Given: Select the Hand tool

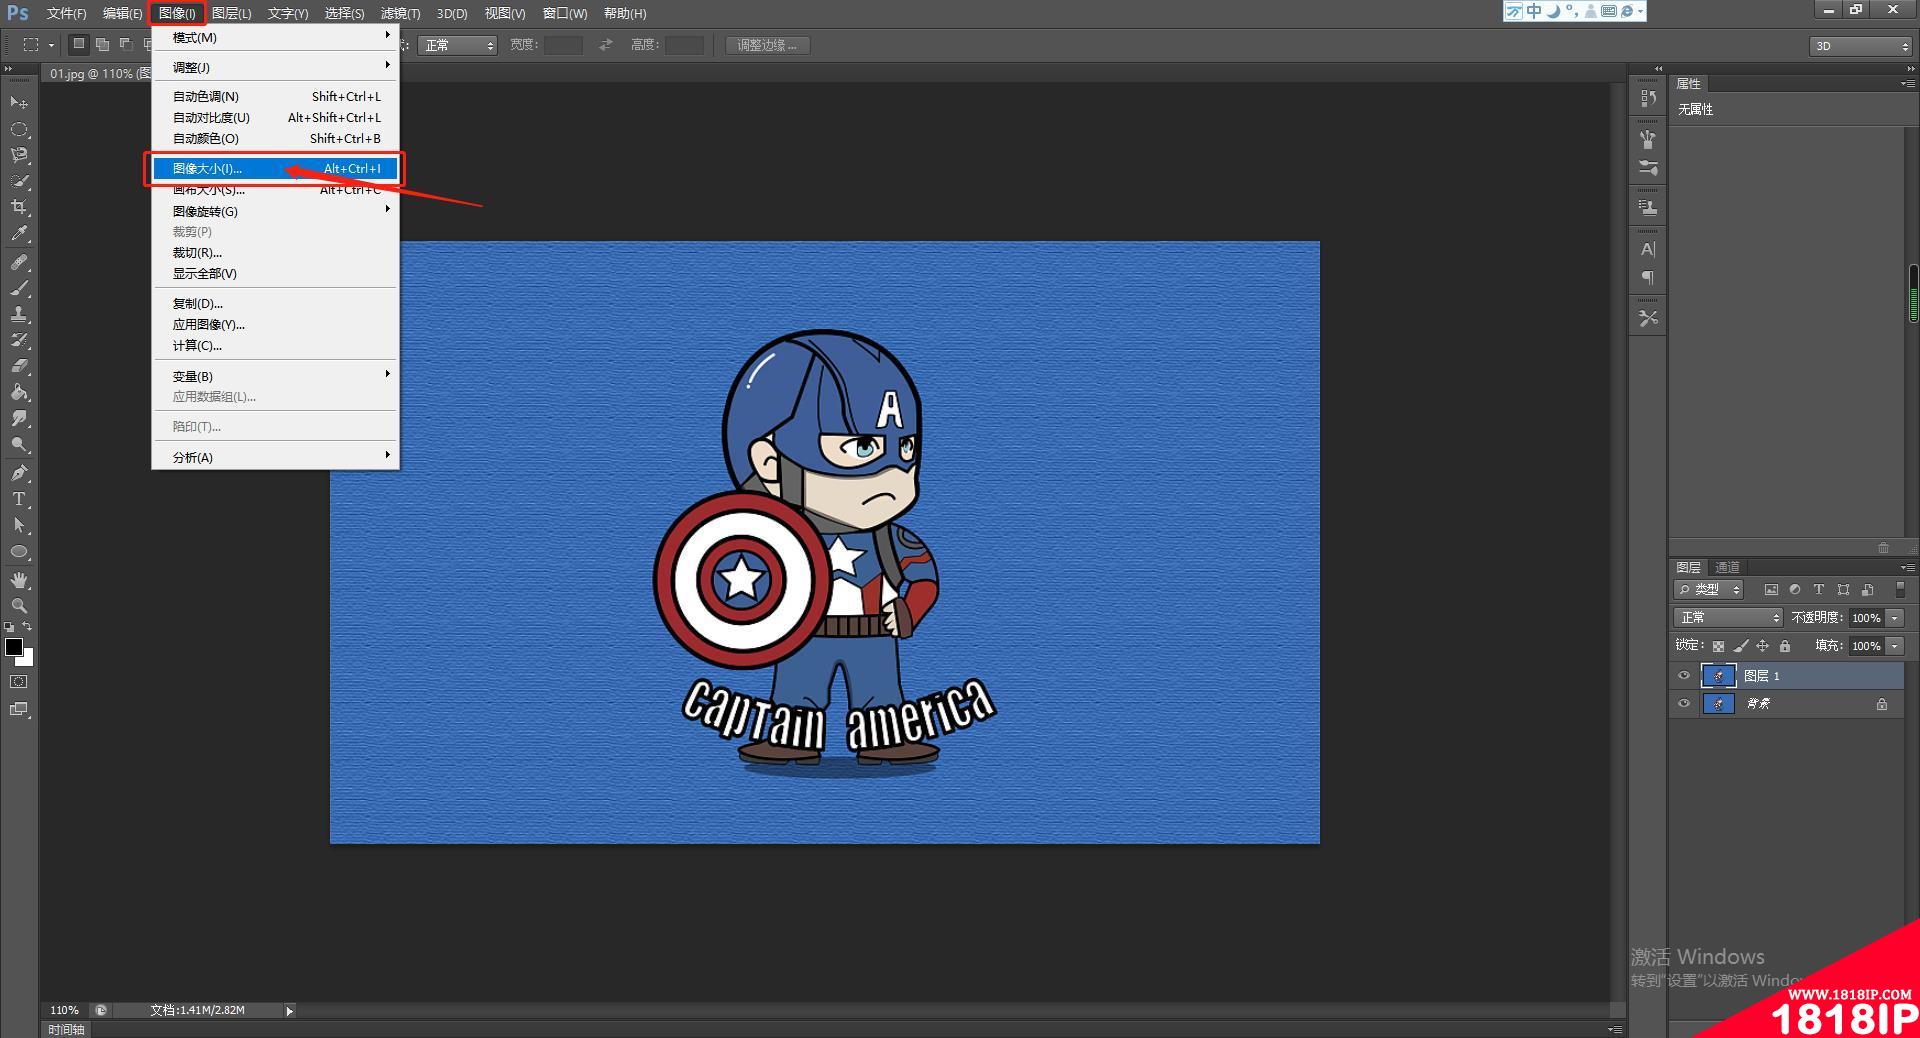Looking at the screenshot, I should [x=19, y=580].
